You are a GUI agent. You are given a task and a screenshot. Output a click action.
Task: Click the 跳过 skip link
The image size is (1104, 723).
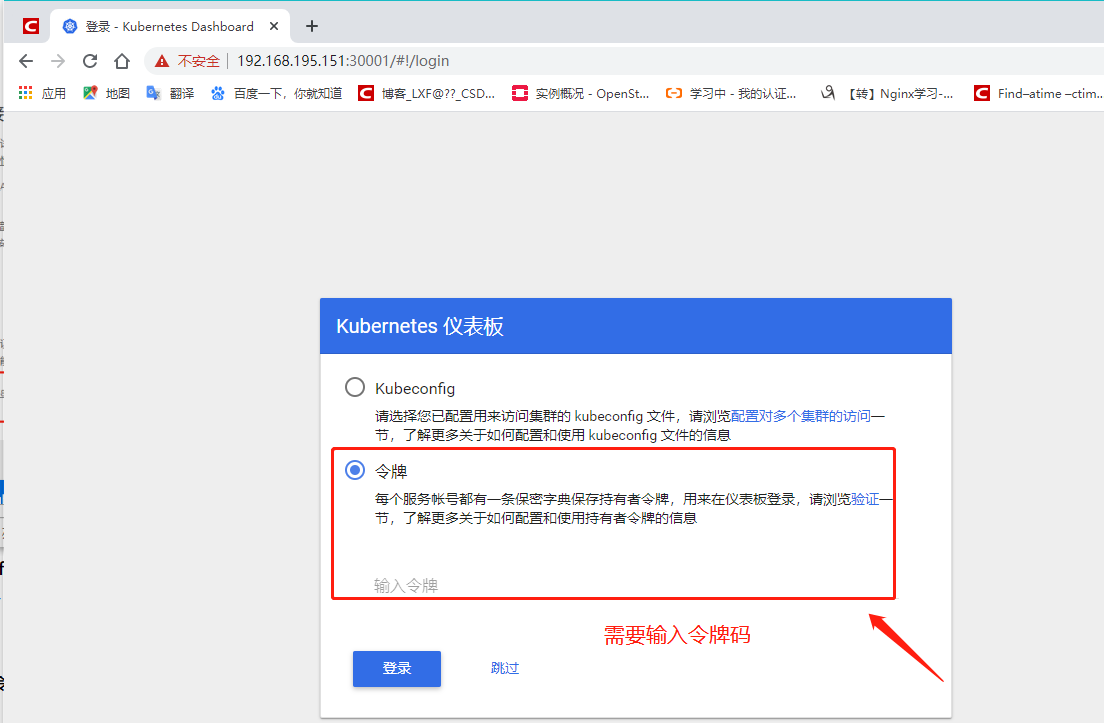tap(505, 668)
